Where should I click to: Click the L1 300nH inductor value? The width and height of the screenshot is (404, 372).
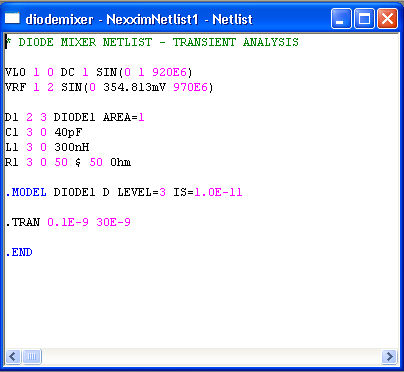(x=72, y=147)
